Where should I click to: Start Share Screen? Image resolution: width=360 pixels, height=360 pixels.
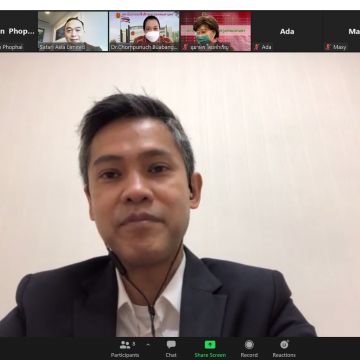point(210,349)
